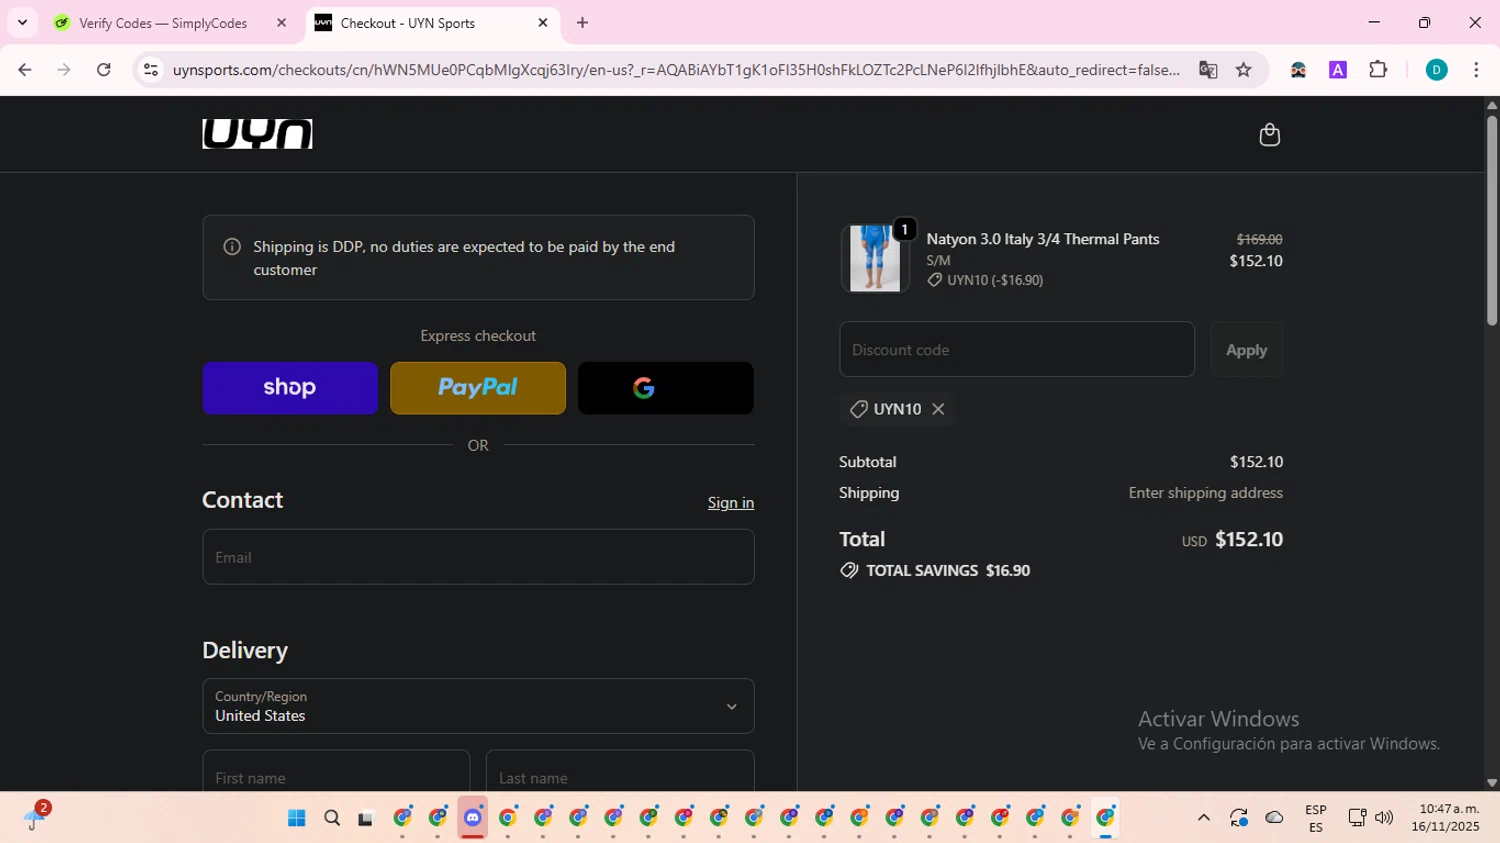Remove the UYN10 discount code
Image resolution: width=1500 pixels, height=843 pixels.
[x=938, y=409]
